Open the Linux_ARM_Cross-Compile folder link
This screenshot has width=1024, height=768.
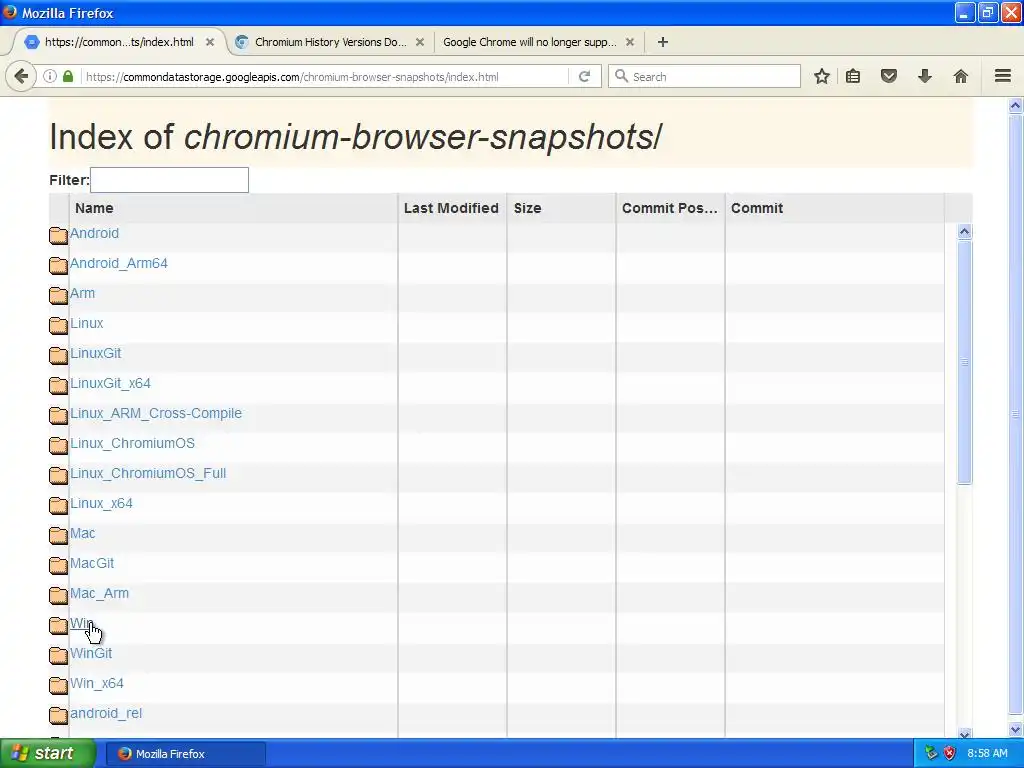pyautogui.click(x=155, y=413)
